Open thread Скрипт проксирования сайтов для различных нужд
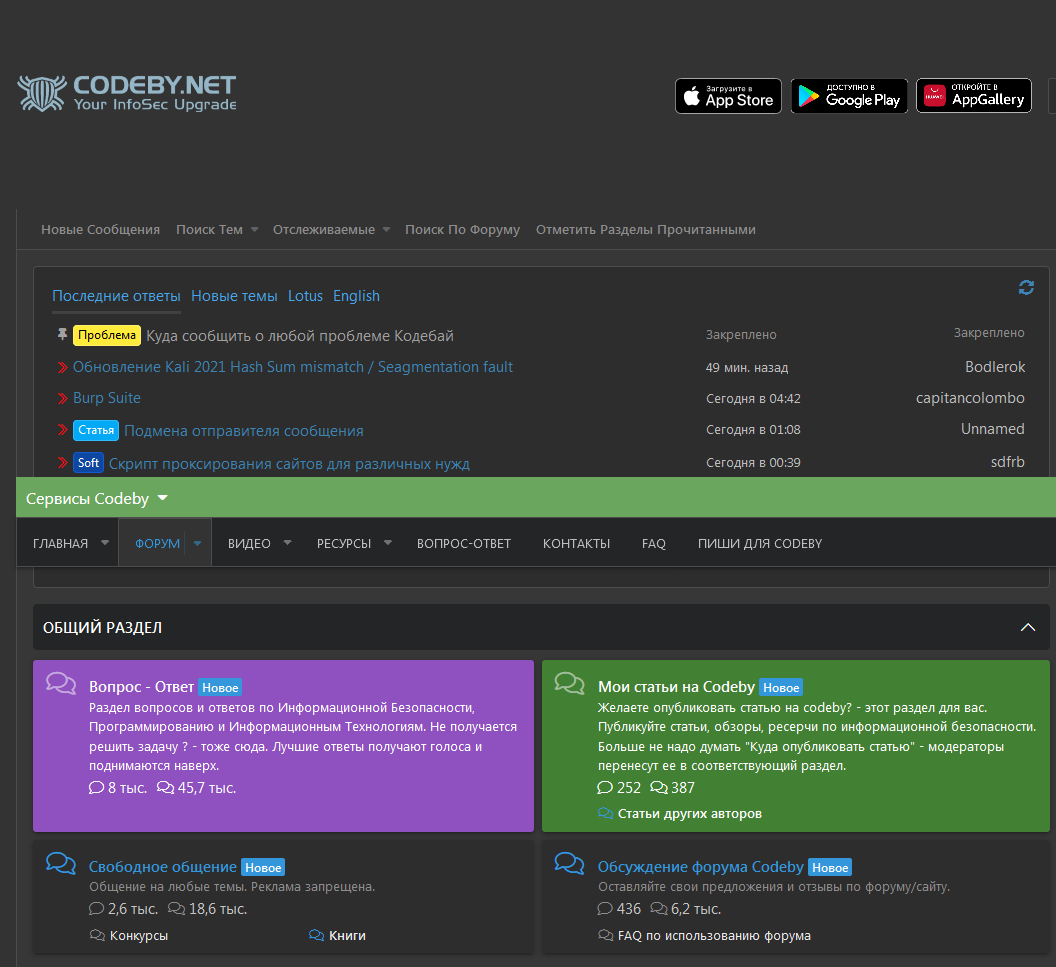 (289, 463)
